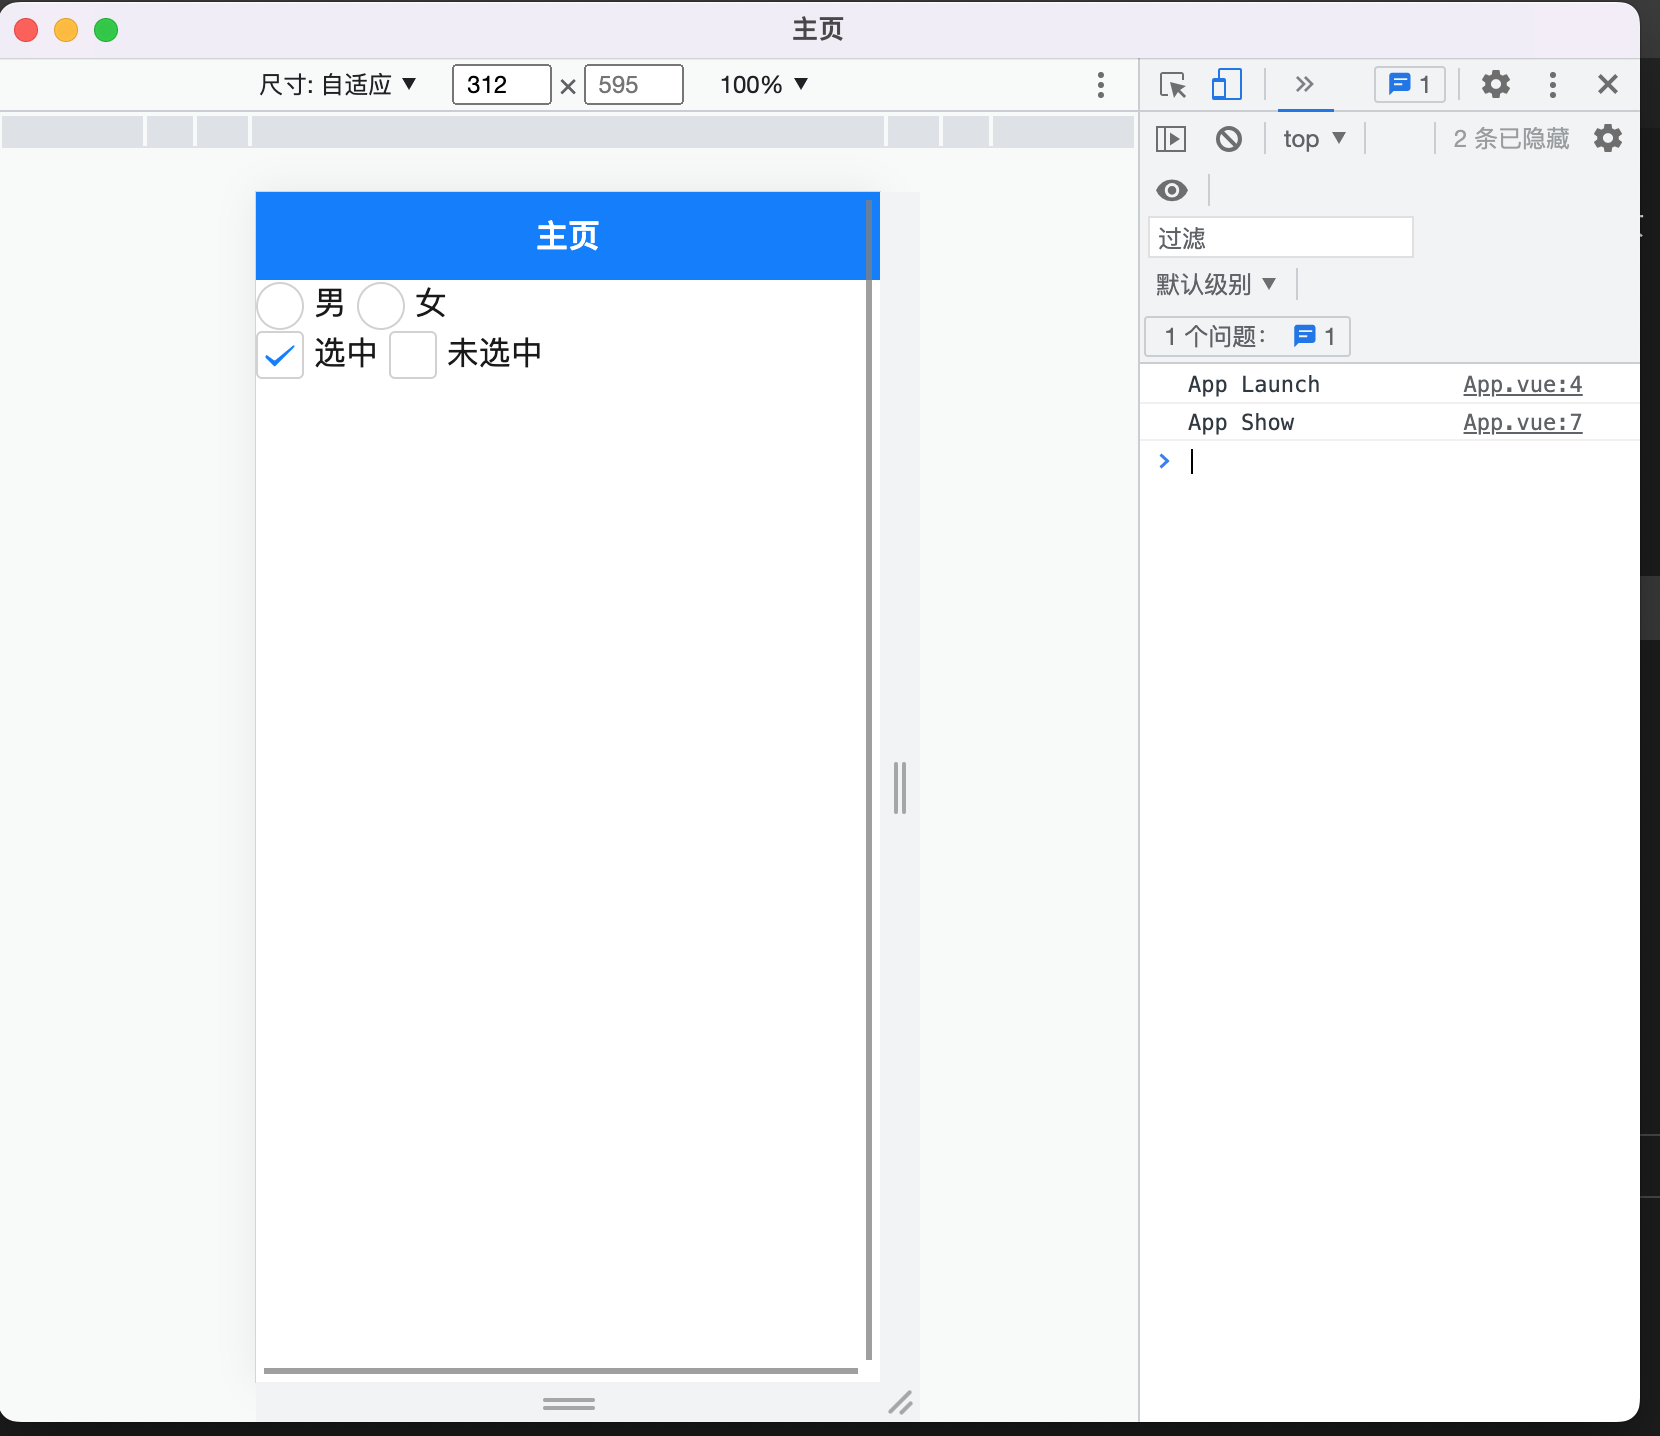This screenshot has width=1660, height=1436.
Task: Clear the console with the ban icon
Action: click(1229, 139)
